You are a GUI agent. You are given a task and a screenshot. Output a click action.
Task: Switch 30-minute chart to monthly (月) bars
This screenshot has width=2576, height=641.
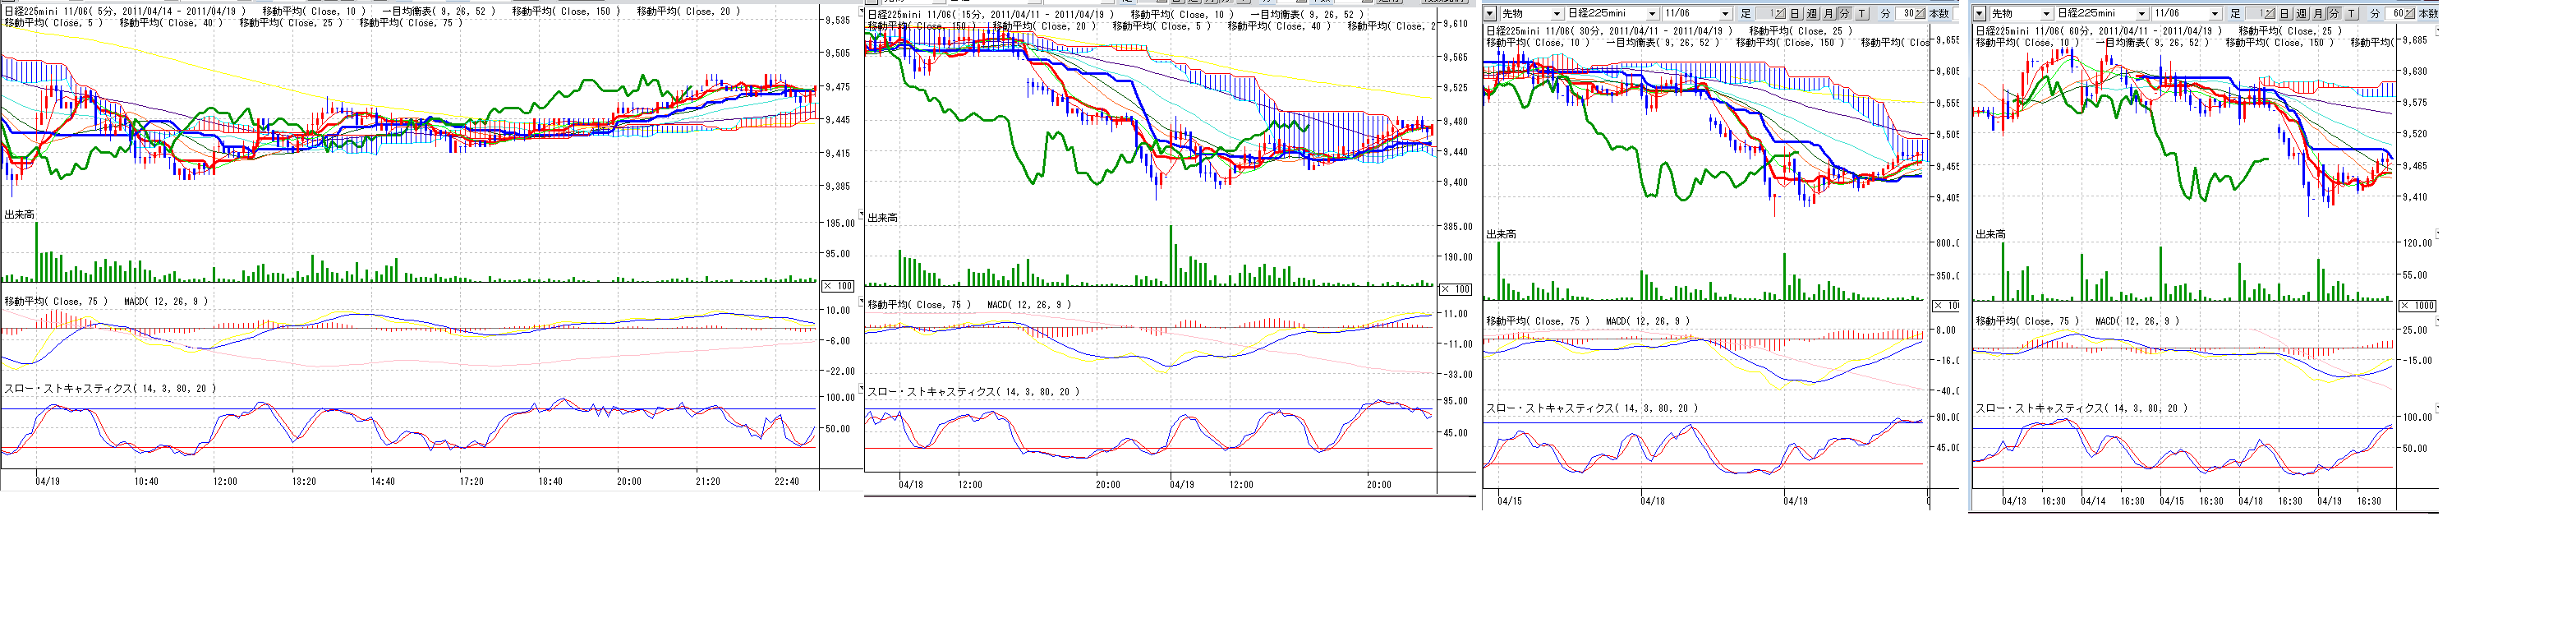[x=1828, y=14]
